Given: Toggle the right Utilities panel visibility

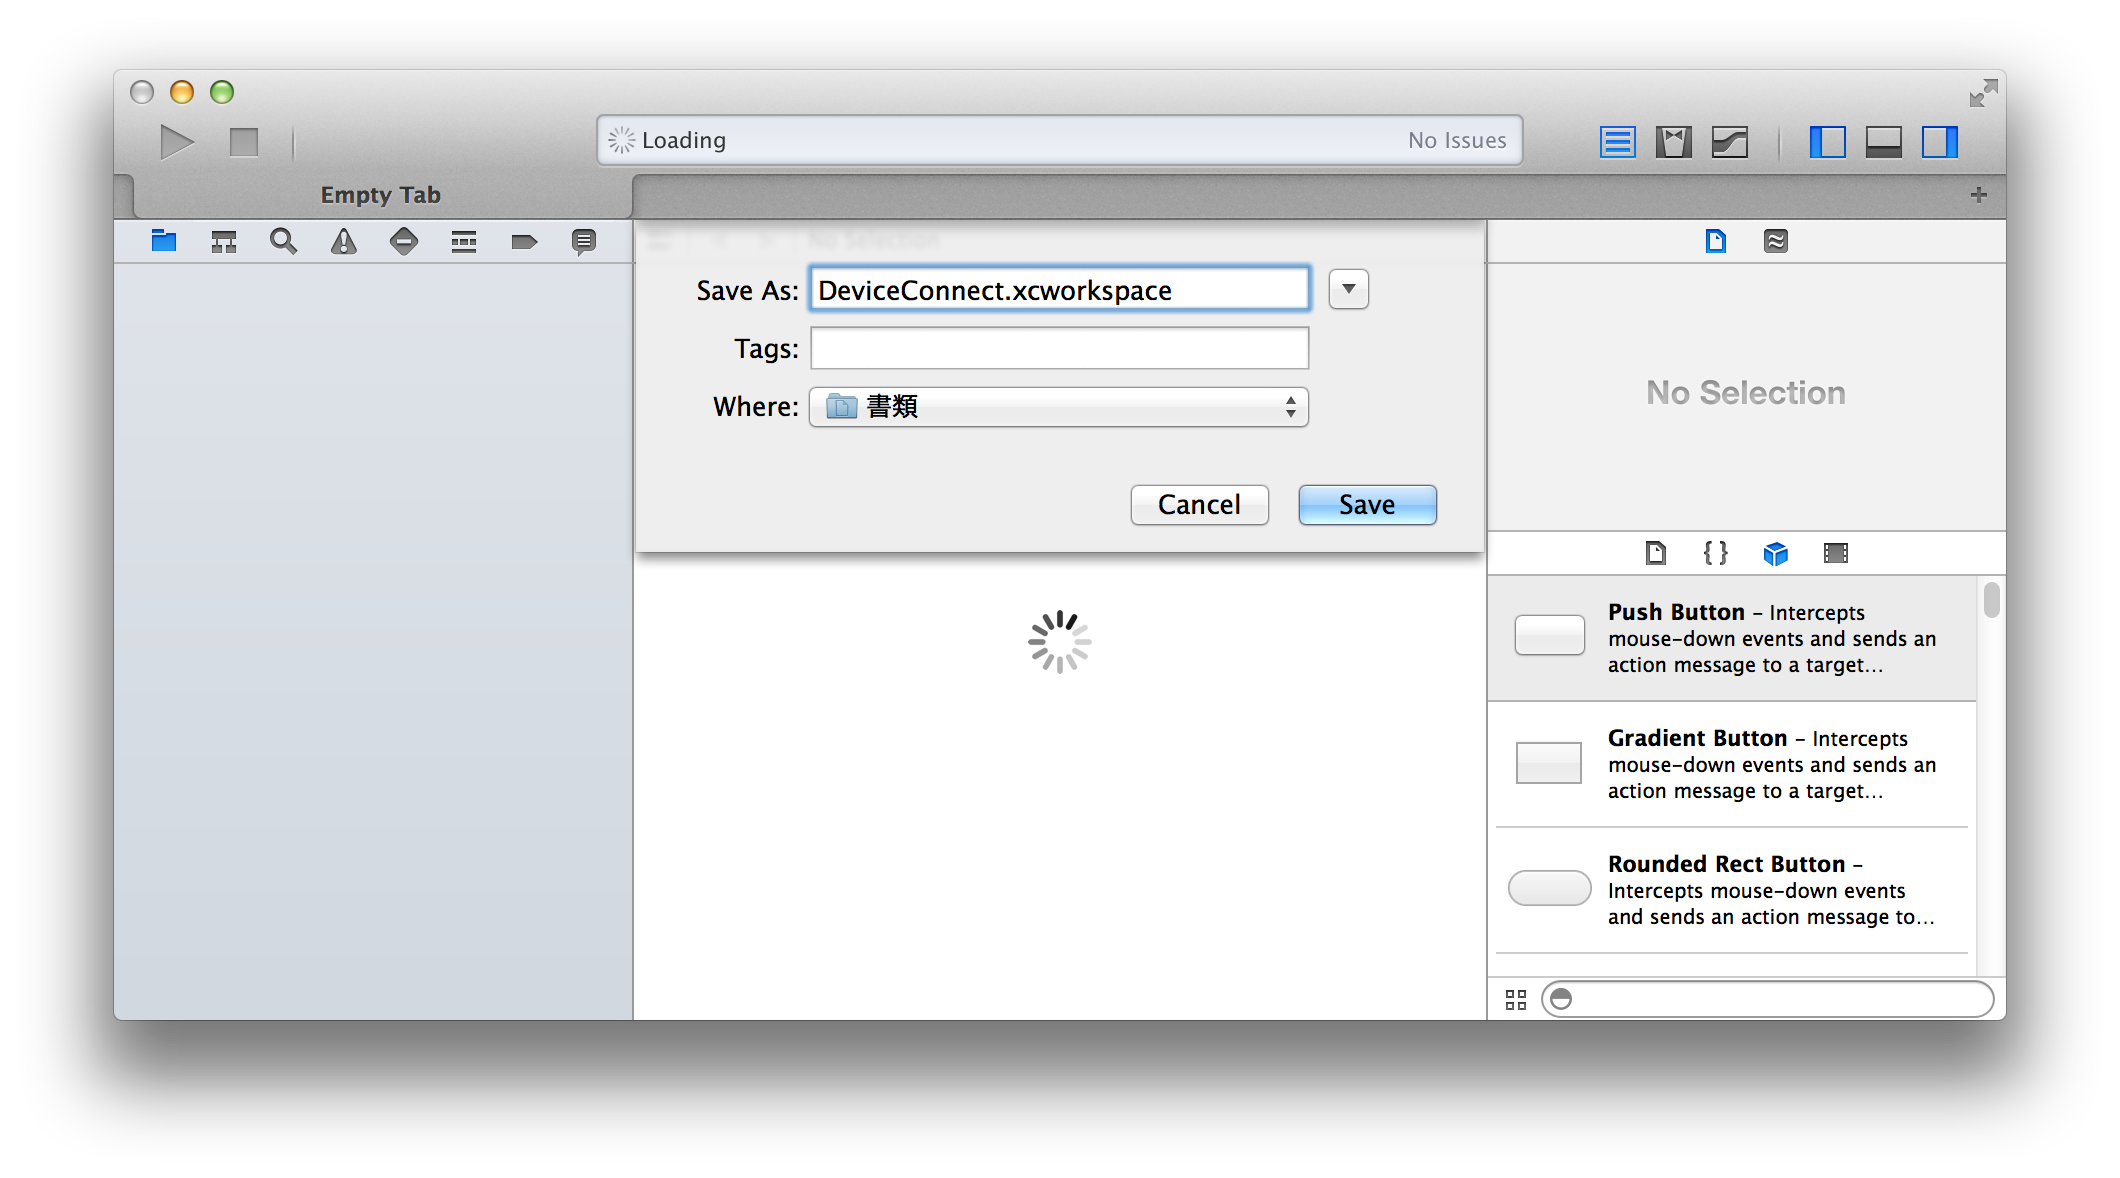Looking at the screenshot, I should click(1940, 142).
